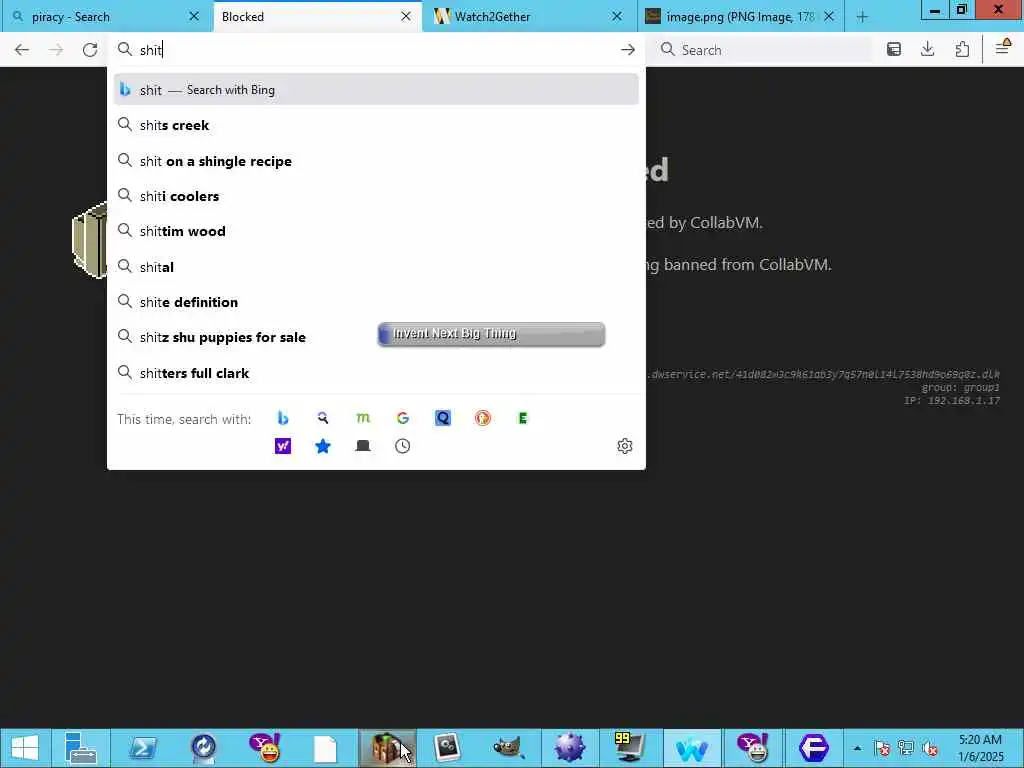The width and height of the screenshot is (1024, 768).
Task: Click the Go arrow in the address bar
Action: [628, 50]
